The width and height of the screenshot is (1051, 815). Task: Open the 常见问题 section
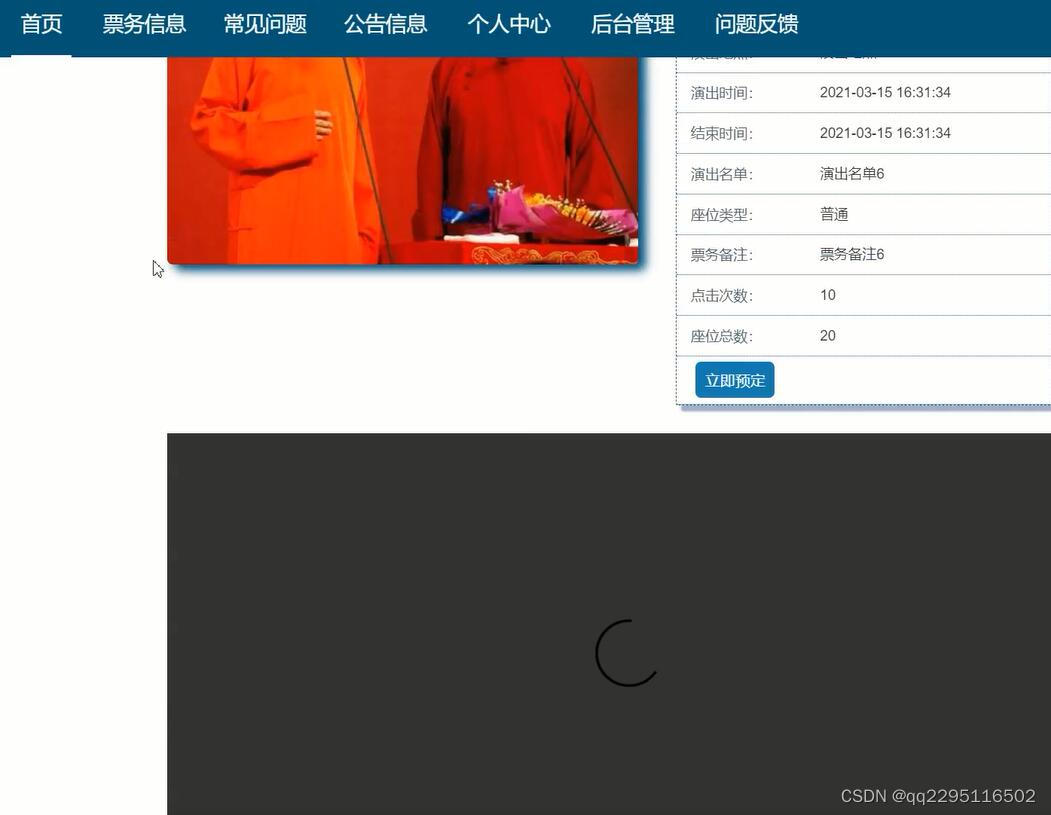pos(264,22)
